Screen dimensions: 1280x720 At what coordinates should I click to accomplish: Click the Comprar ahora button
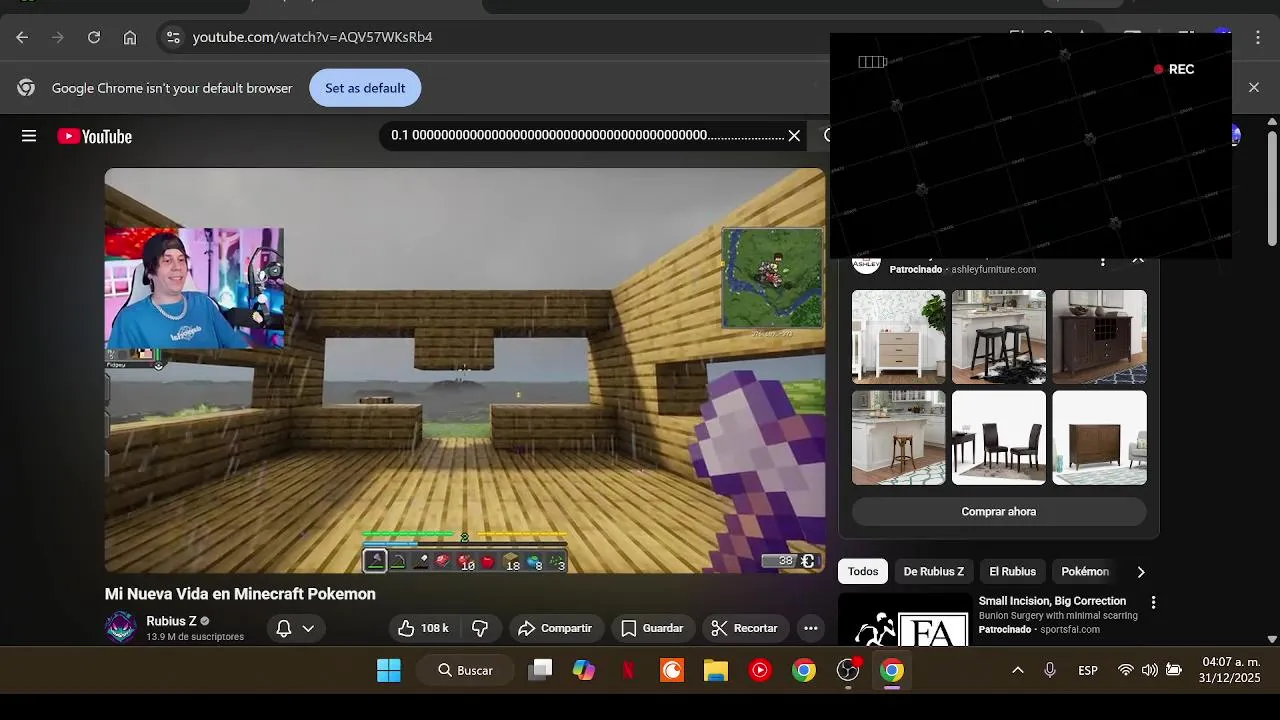click(999, 512)
